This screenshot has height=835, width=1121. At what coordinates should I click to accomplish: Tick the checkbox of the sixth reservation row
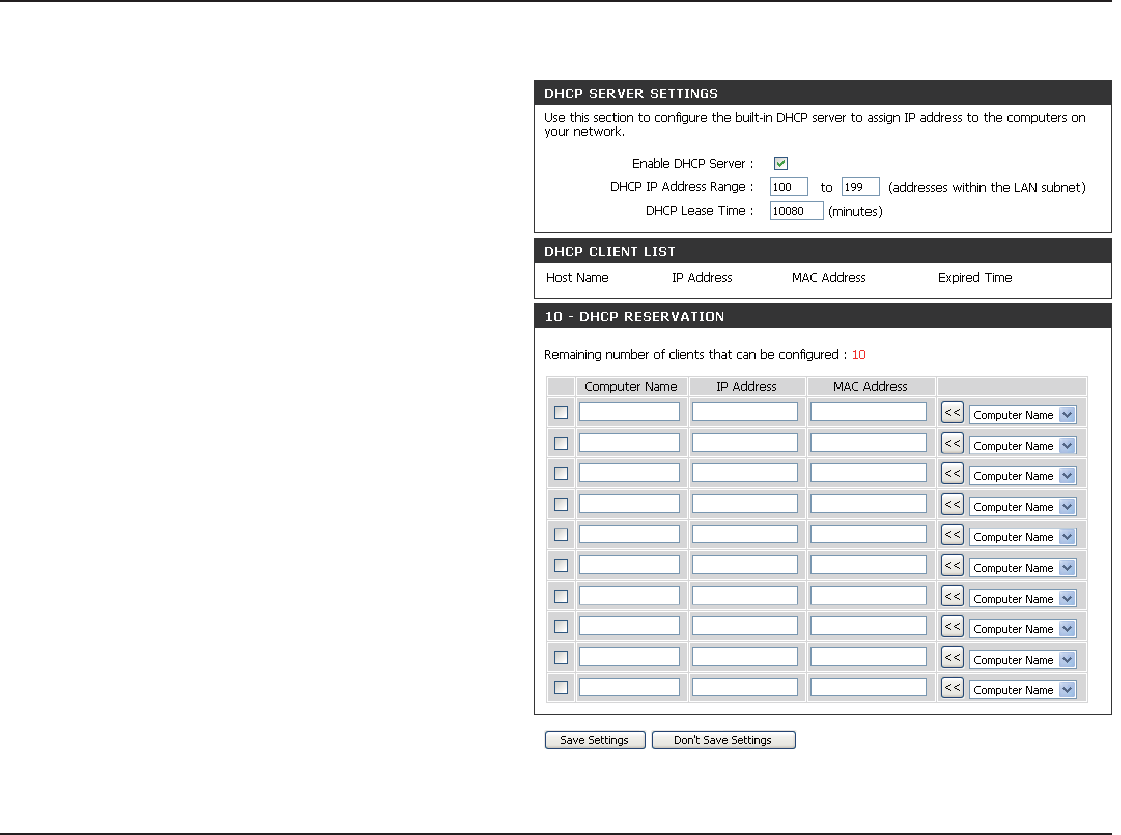click(561, 565)
